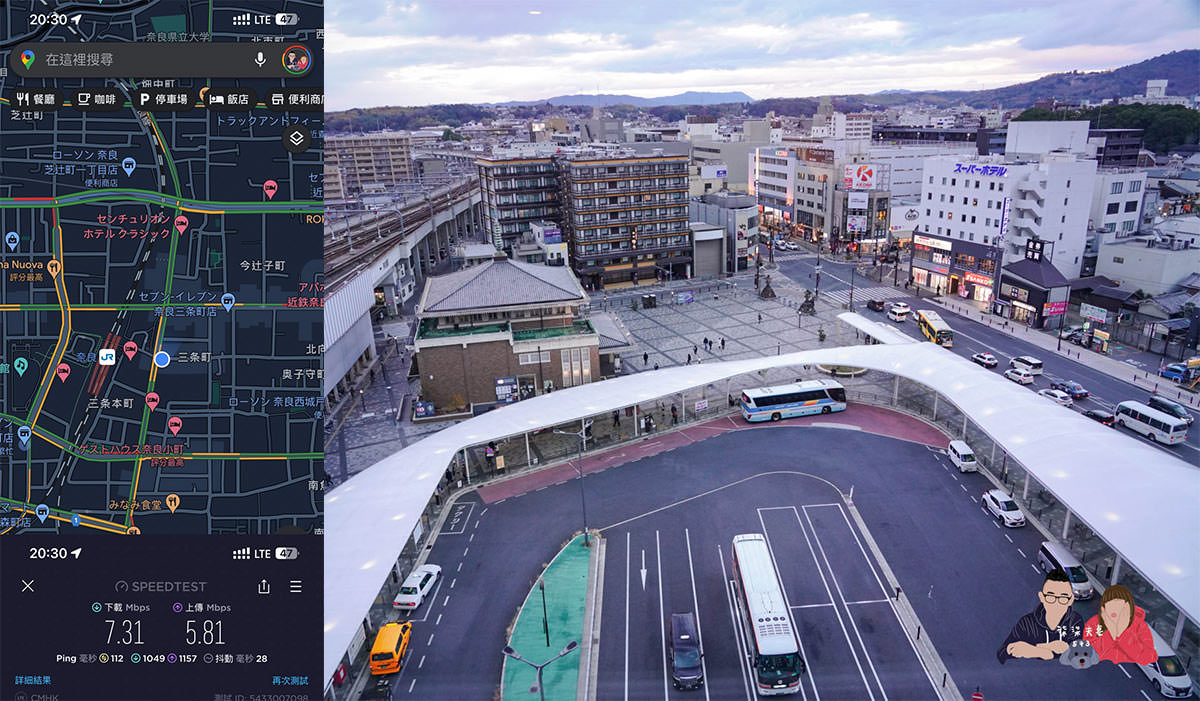Tap the センチュリオンホテル クラシック hotel pin
The image size is (1200, 701).
tap(181, 224)
